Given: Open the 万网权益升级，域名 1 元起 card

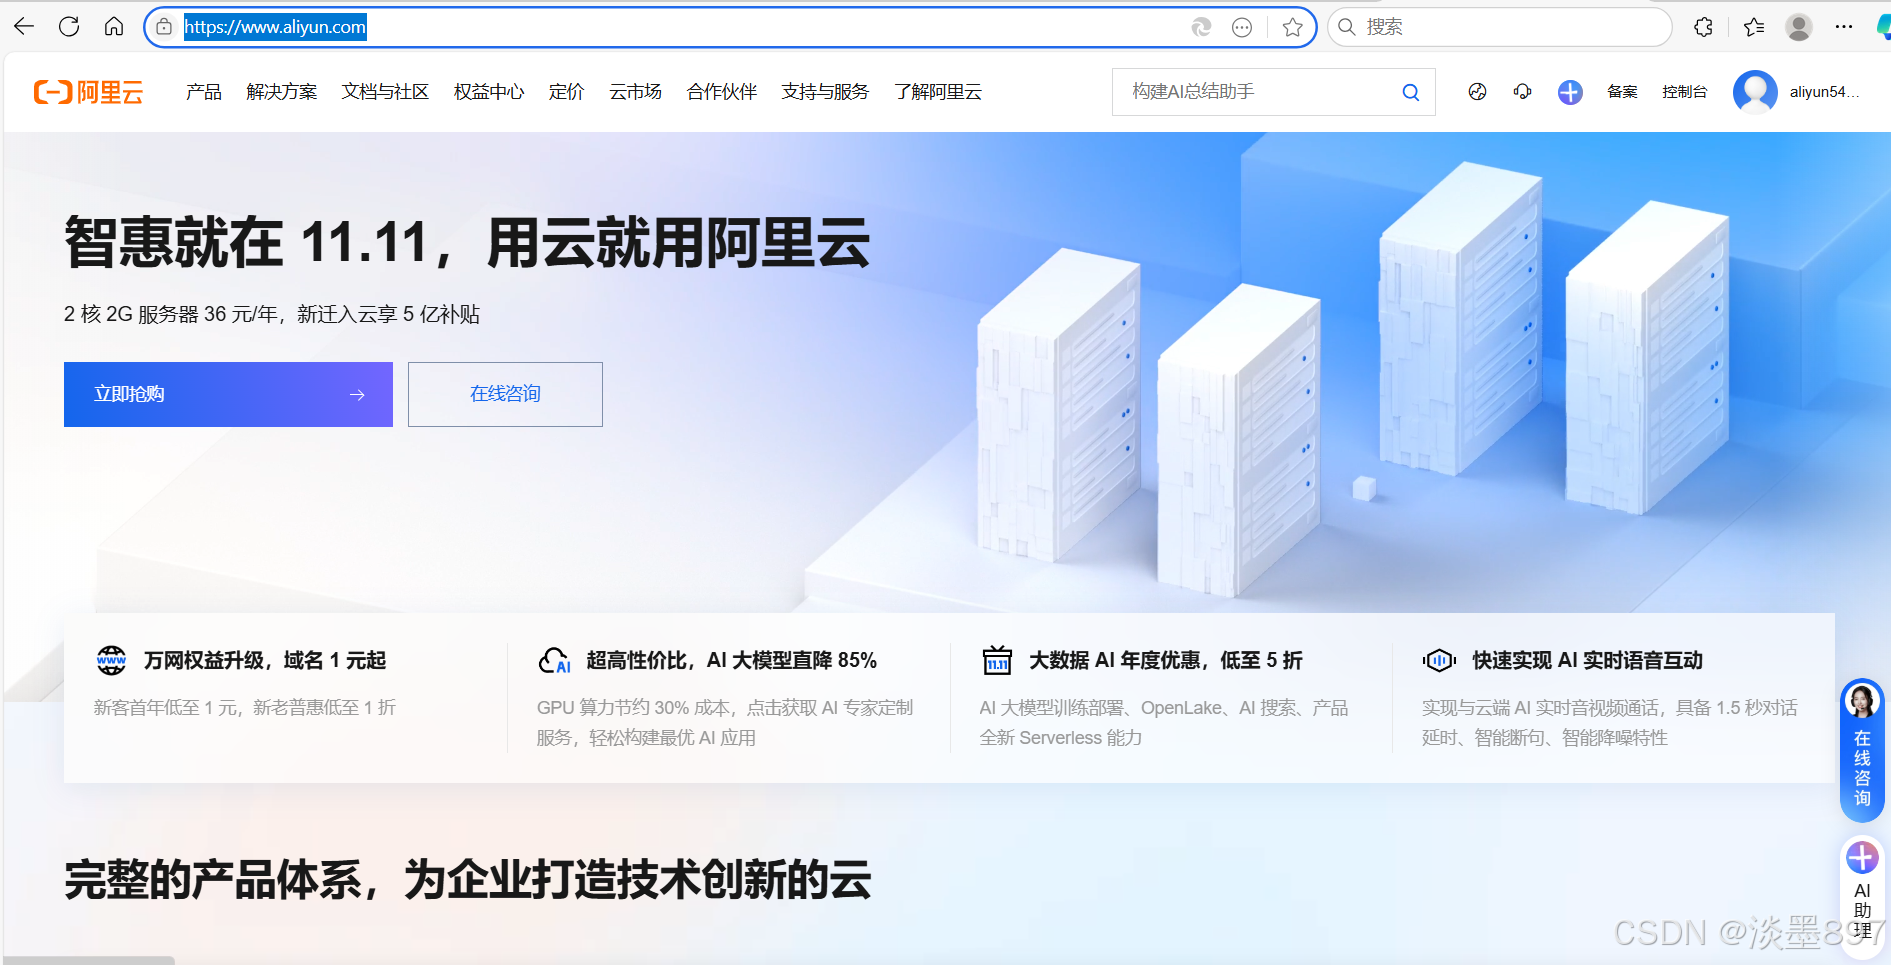Looking at the screenshot, I should coord(285,697).
